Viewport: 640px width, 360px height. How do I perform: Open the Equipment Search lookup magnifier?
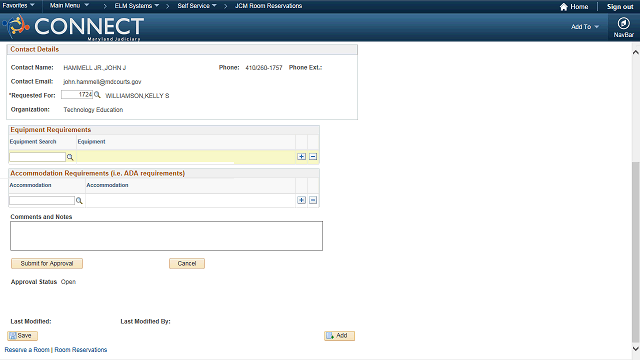click(x=70, y=157)
